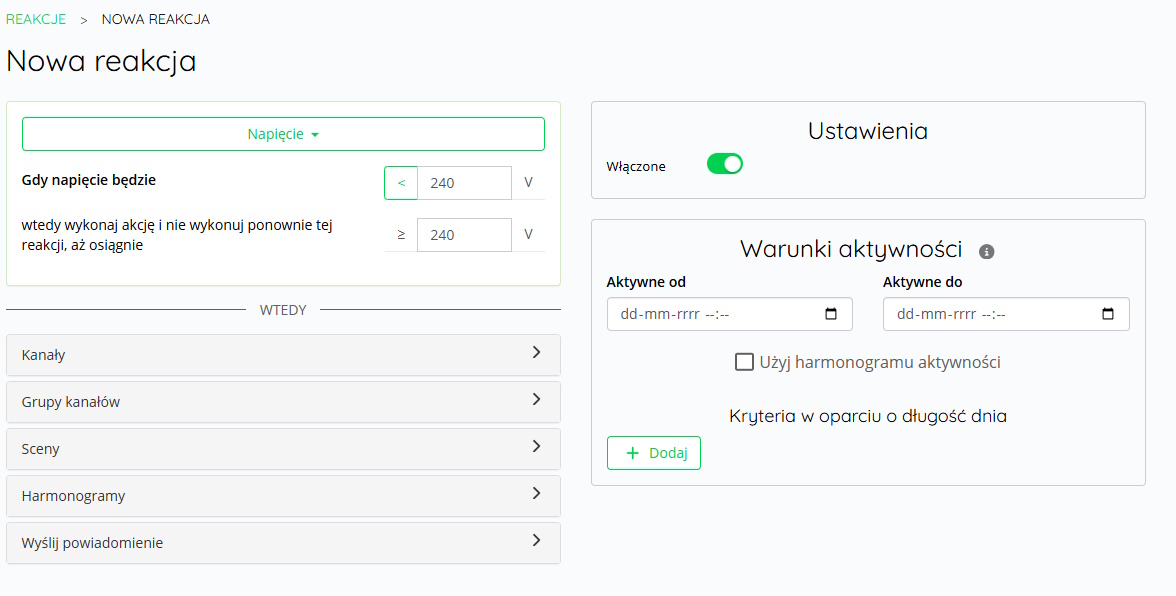Screen dimensions: 1176x596
Task: Enable Użyj harmonogramu aktywności
Action: tap(744, 362)
